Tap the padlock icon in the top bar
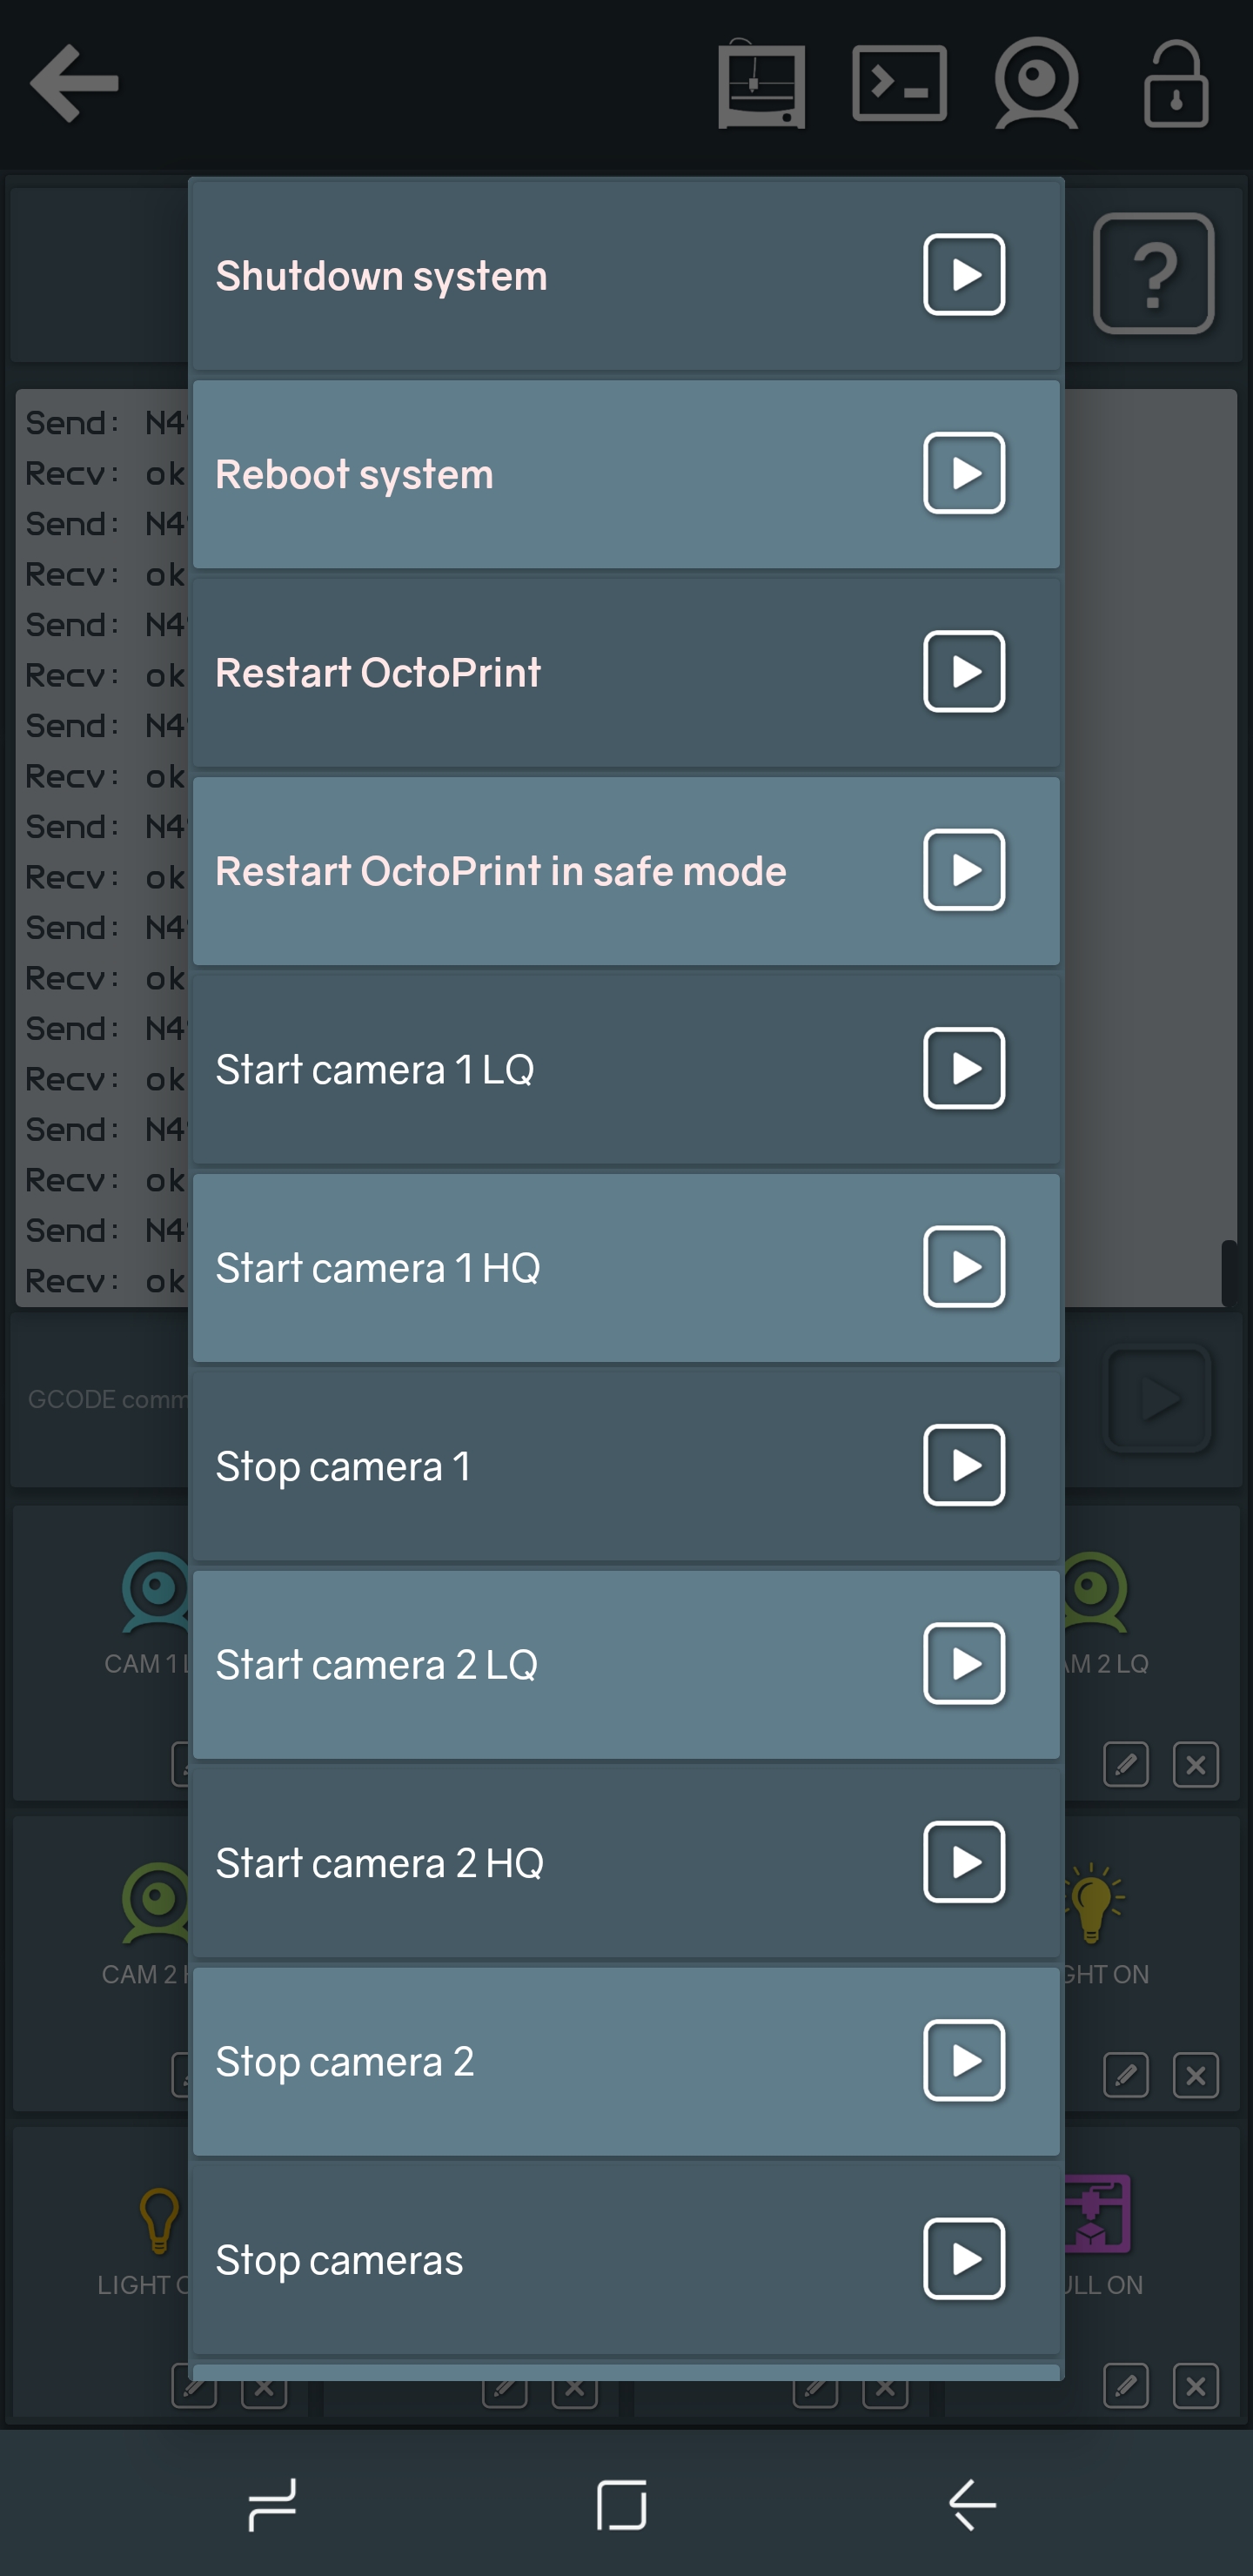 tap(1176, 84)
